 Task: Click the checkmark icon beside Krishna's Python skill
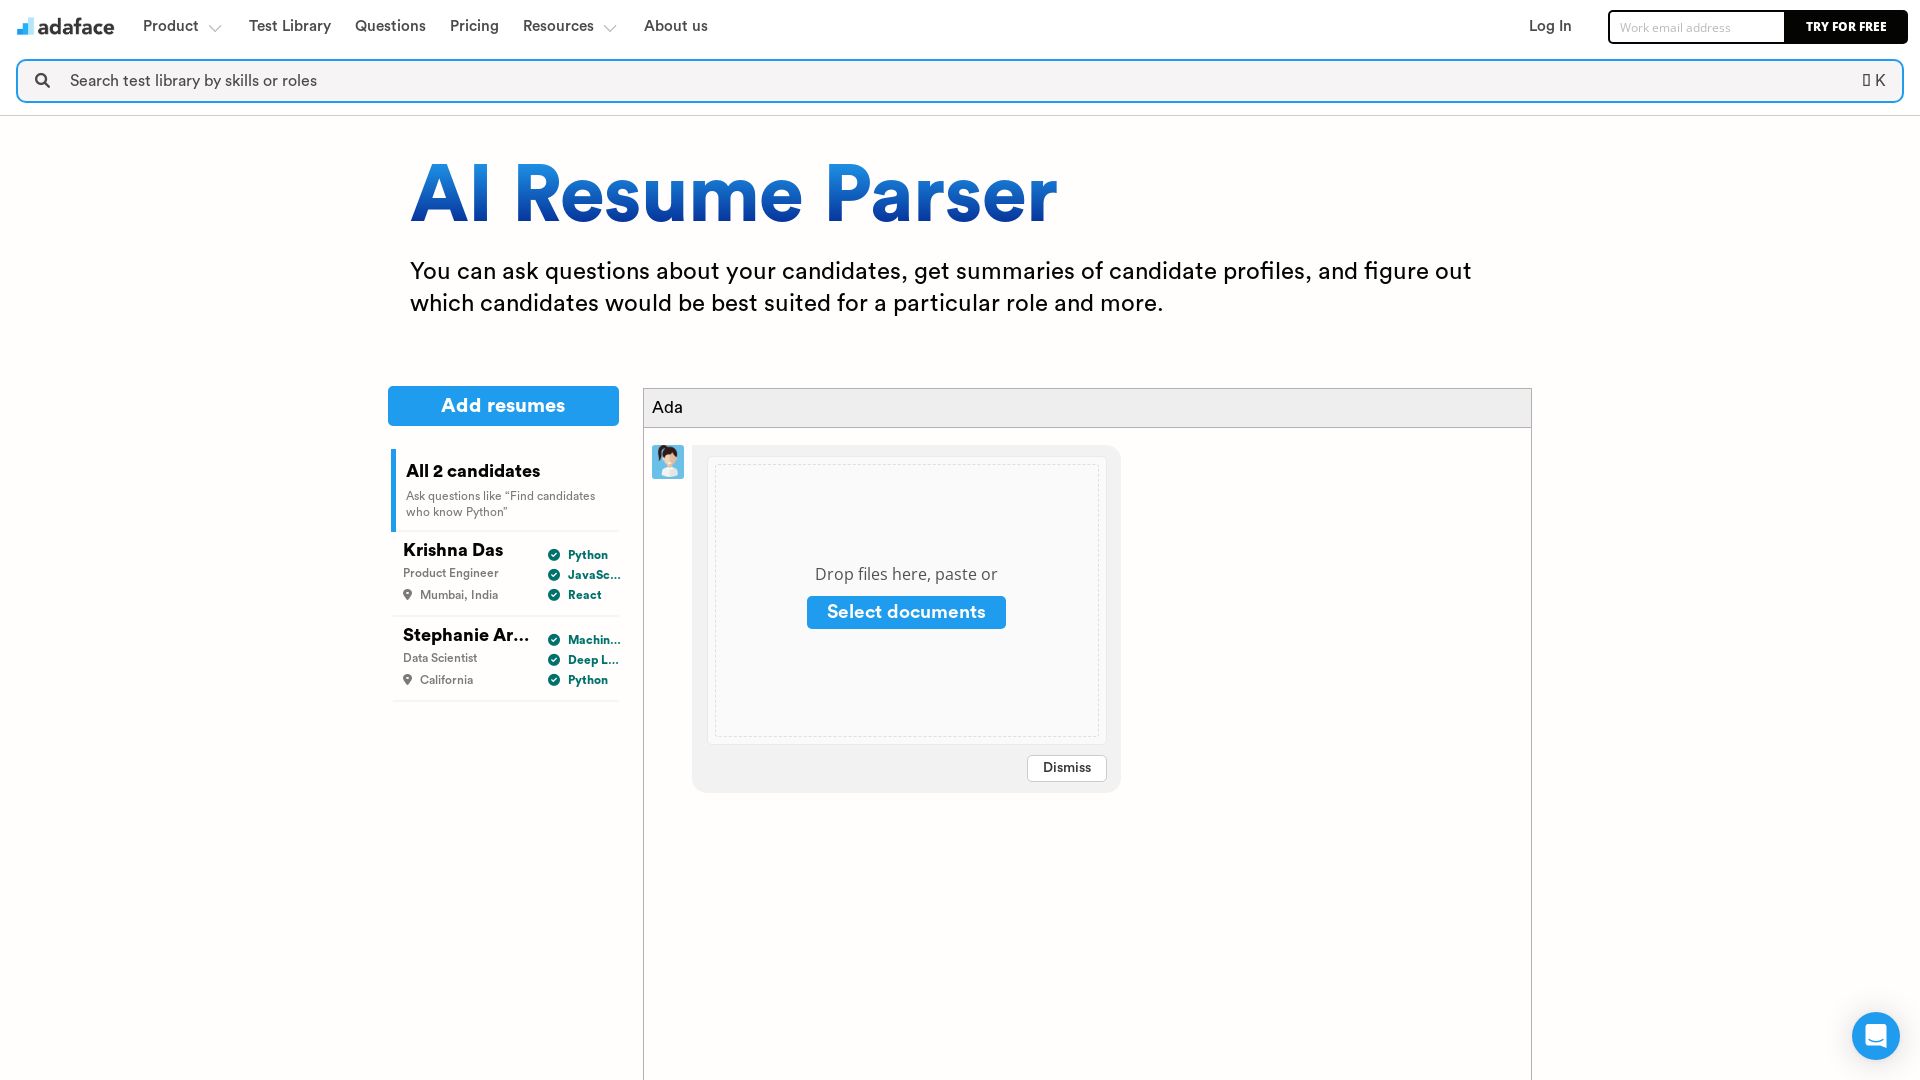point(555,555)
